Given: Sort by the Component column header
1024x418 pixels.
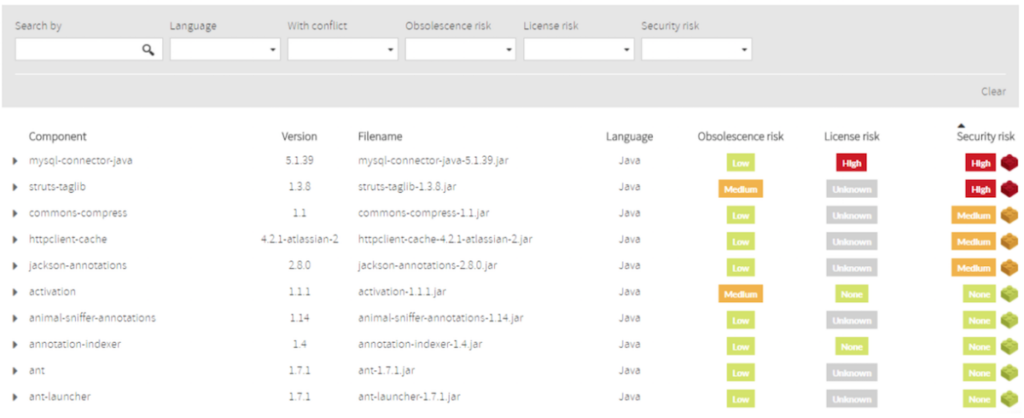Looking at the screenshot, I should tap(57, 137).
